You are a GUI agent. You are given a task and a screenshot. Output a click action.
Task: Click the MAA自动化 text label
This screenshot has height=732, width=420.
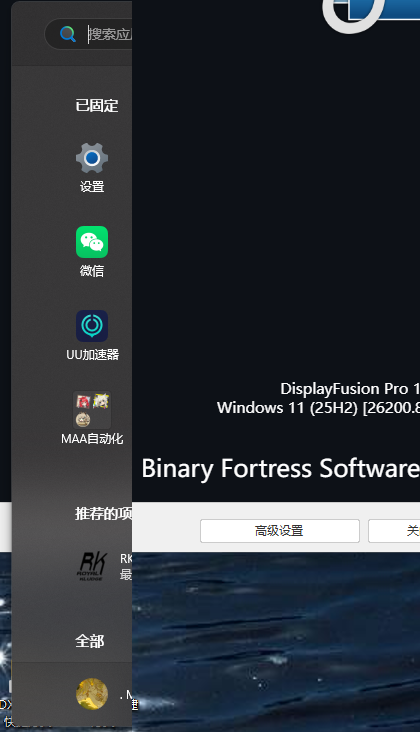click(92, 439)
